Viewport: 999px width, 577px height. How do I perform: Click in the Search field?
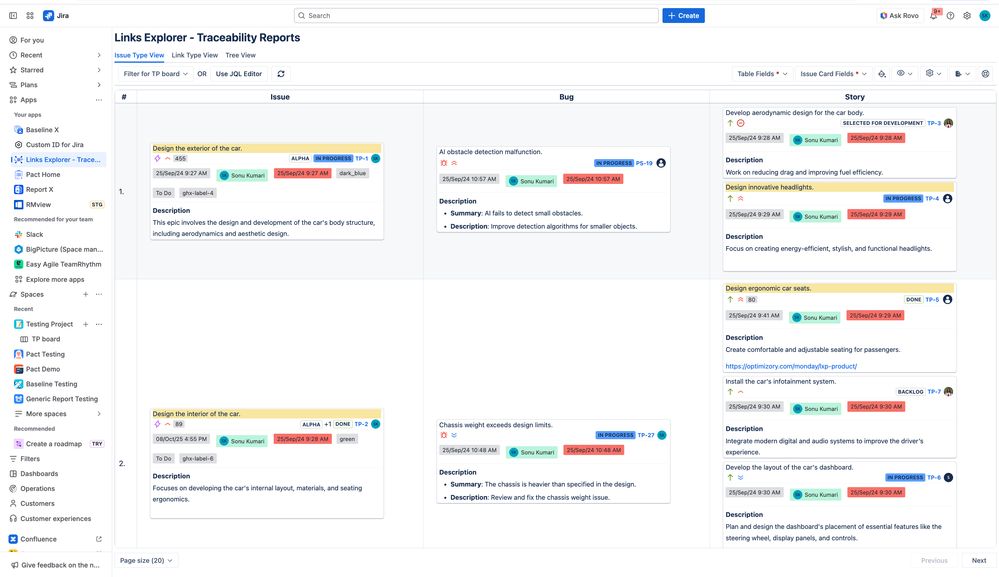click(476, 15)
